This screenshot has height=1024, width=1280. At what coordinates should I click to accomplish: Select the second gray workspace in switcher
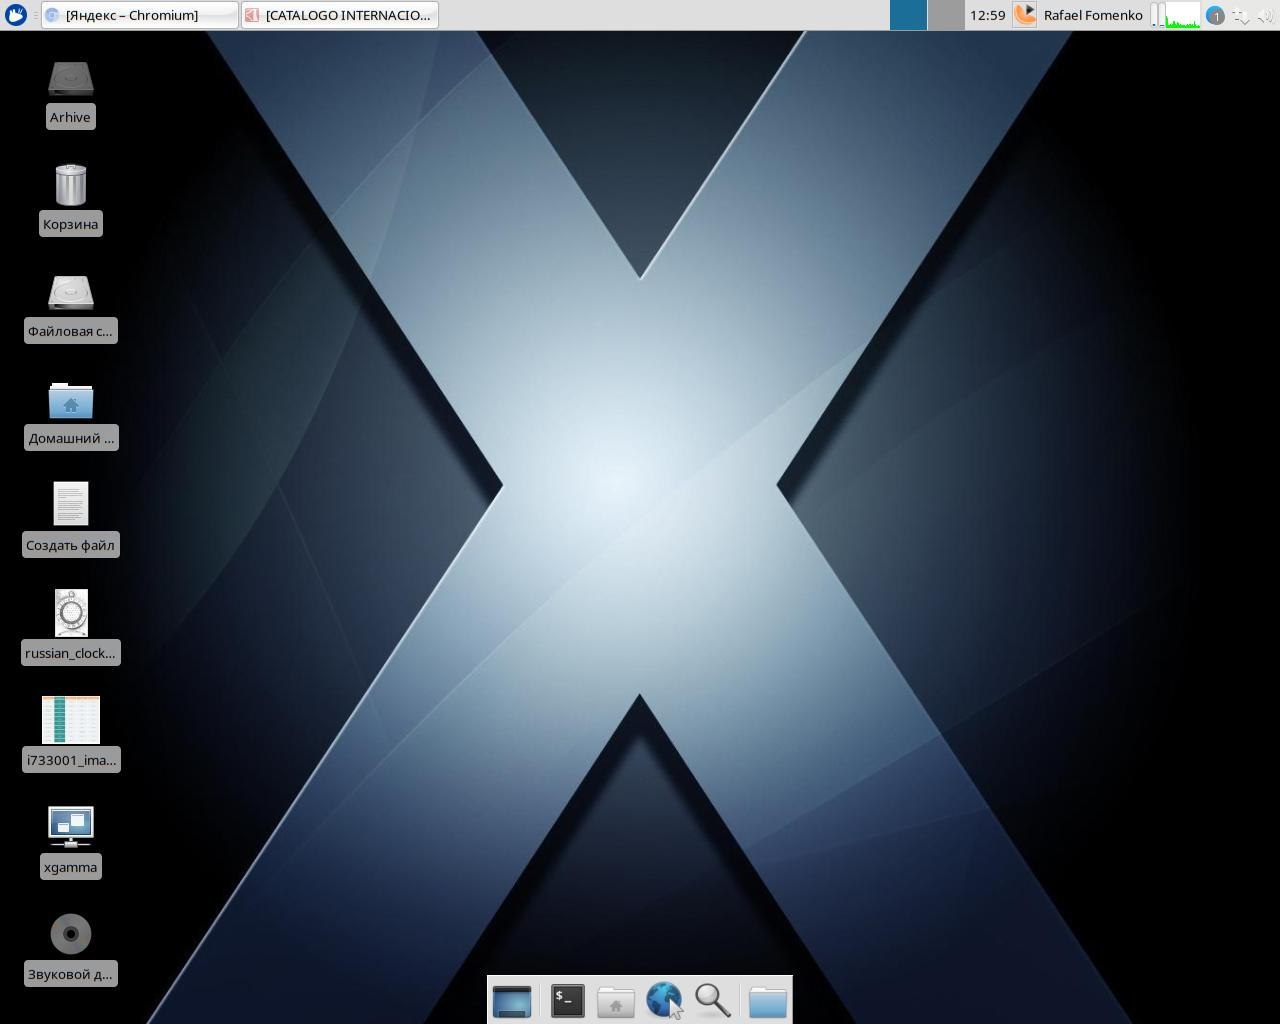tap(946, 15)
